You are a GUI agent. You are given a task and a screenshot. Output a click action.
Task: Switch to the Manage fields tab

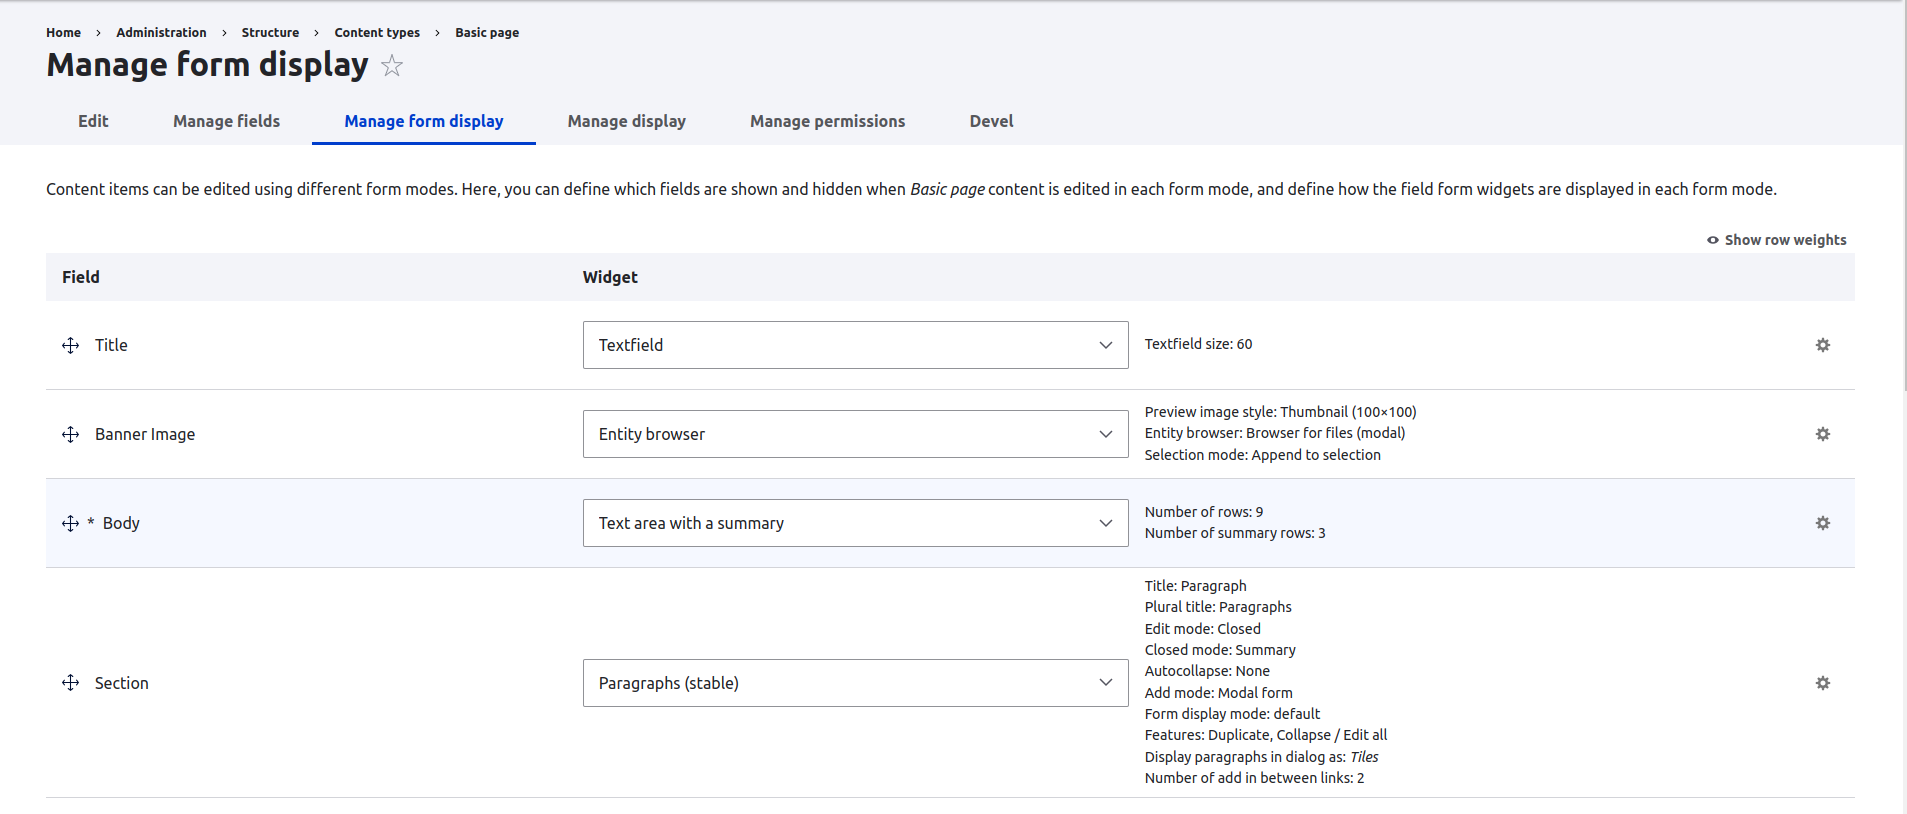click(226, 121)
